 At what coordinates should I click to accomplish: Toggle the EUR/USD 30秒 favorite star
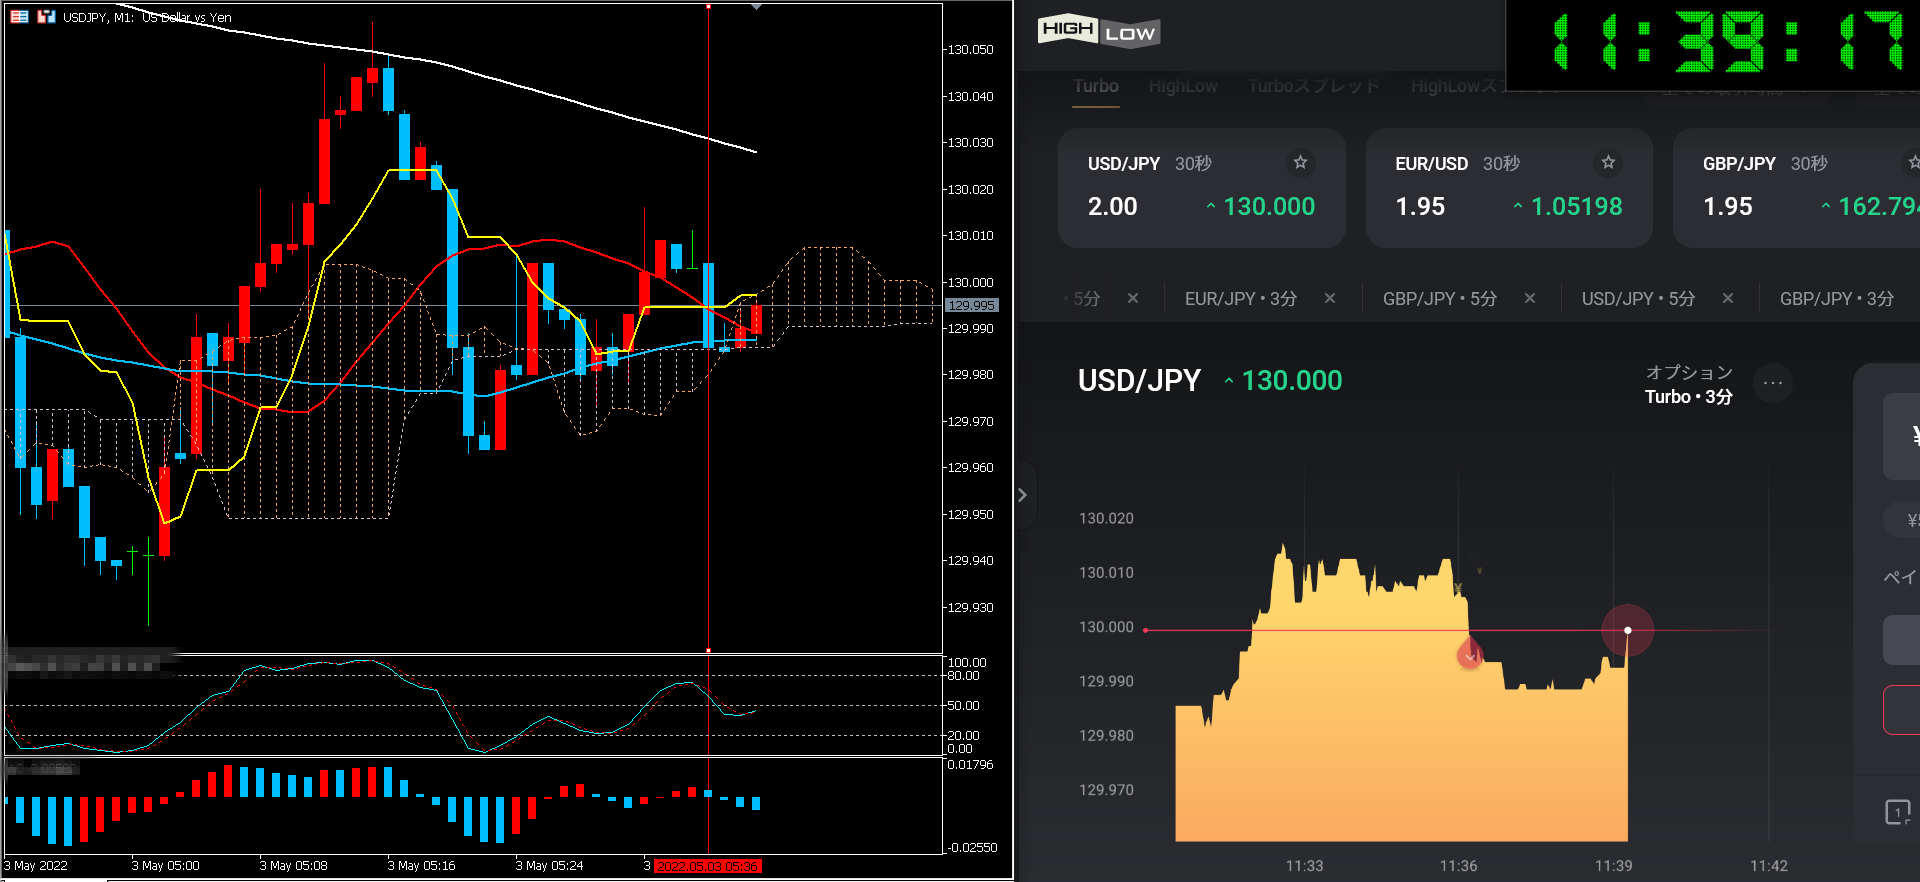coord(1608,162)
